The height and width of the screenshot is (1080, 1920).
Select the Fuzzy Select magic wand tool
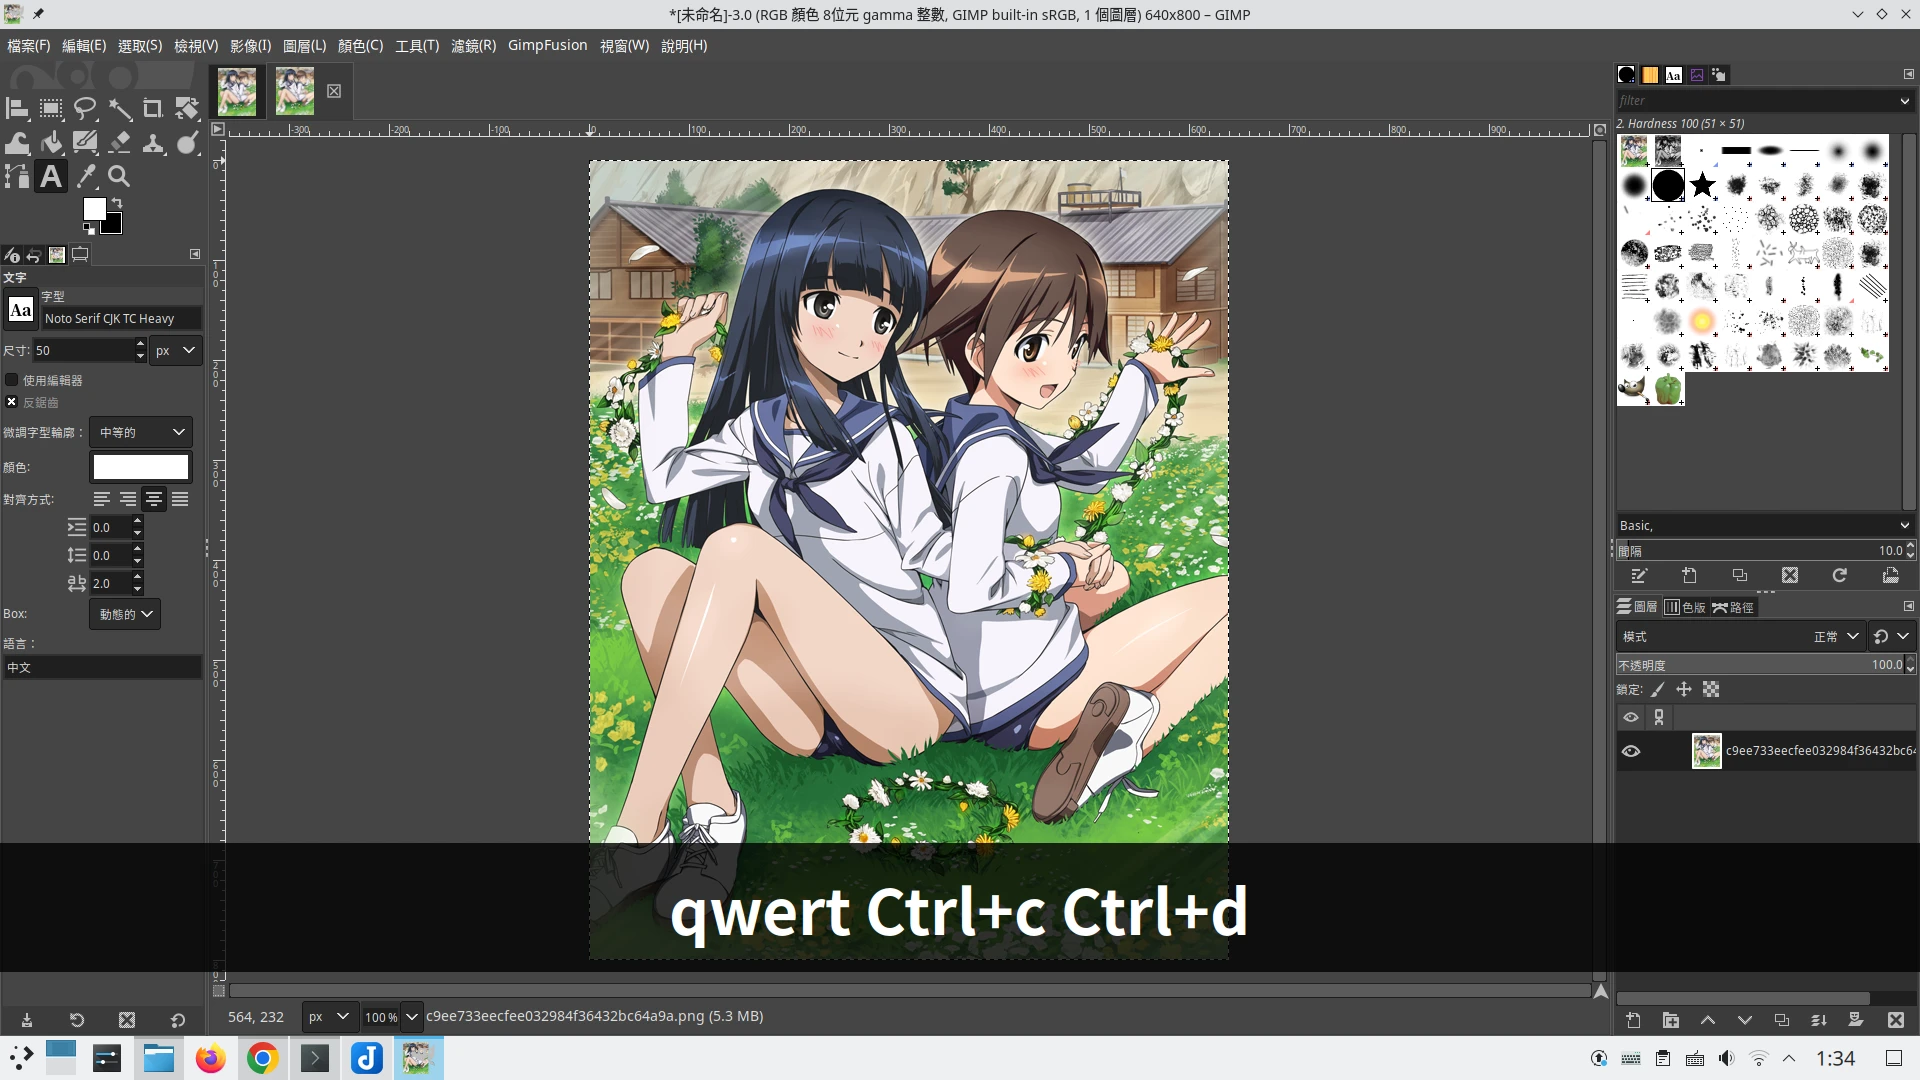(x=119, y=108)
